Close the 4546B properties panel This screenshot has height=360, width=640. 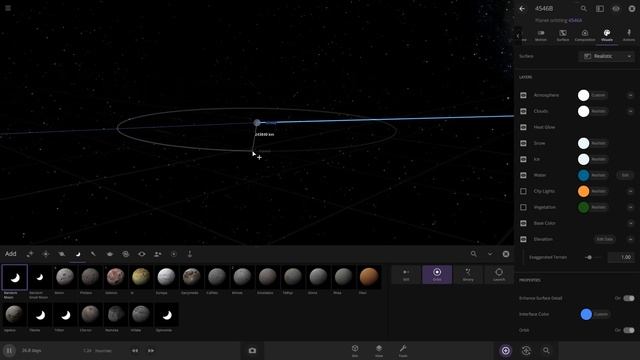point(632,9)
